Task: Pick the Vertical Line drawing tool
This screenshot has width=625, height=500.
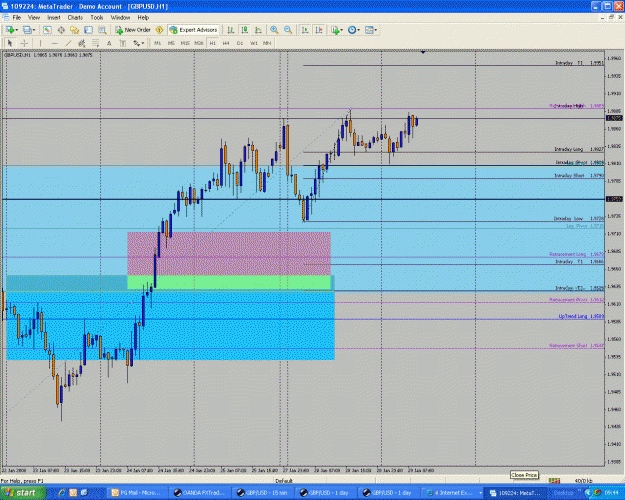Action: pos(40,43)
